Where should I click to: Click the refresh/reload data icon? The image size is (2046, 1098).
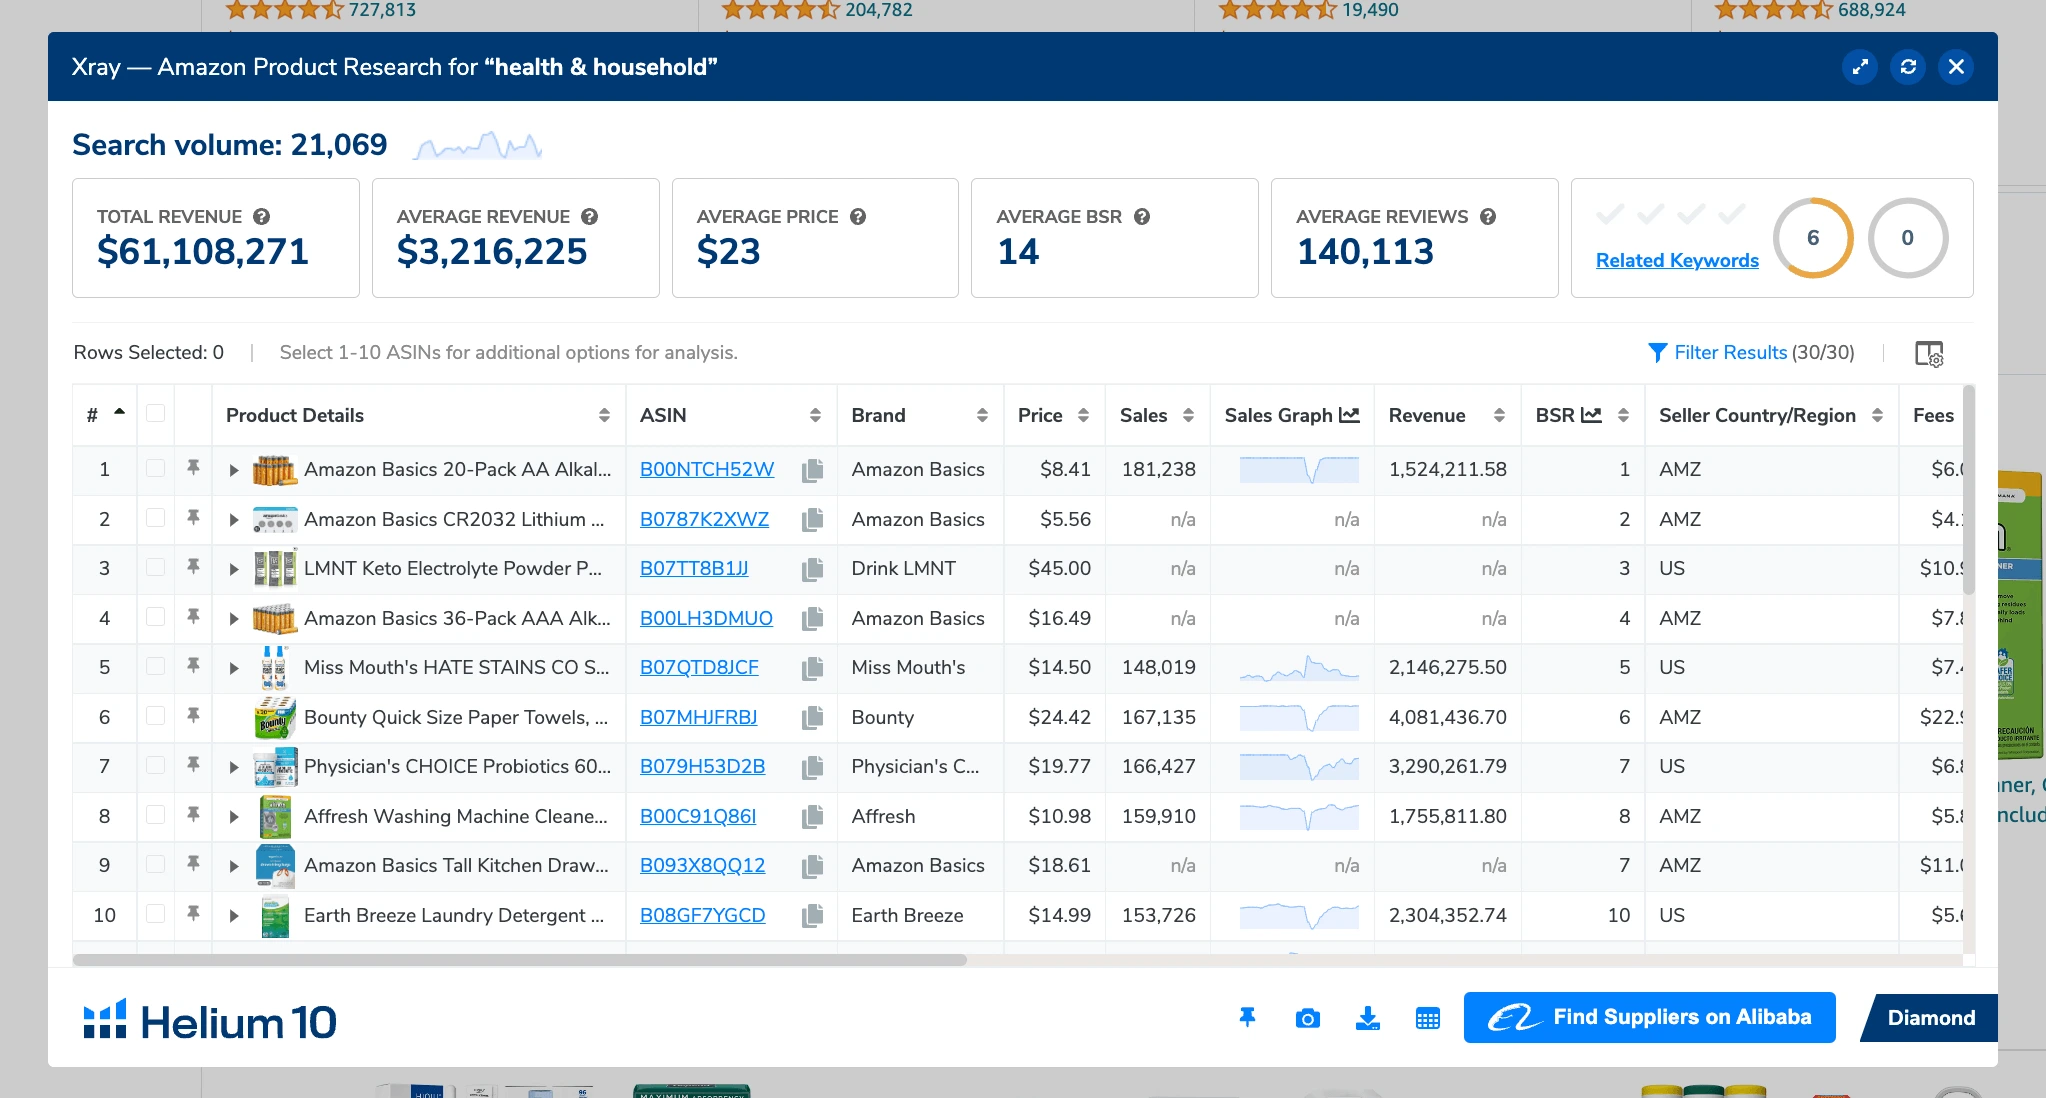pos(1908,66)
